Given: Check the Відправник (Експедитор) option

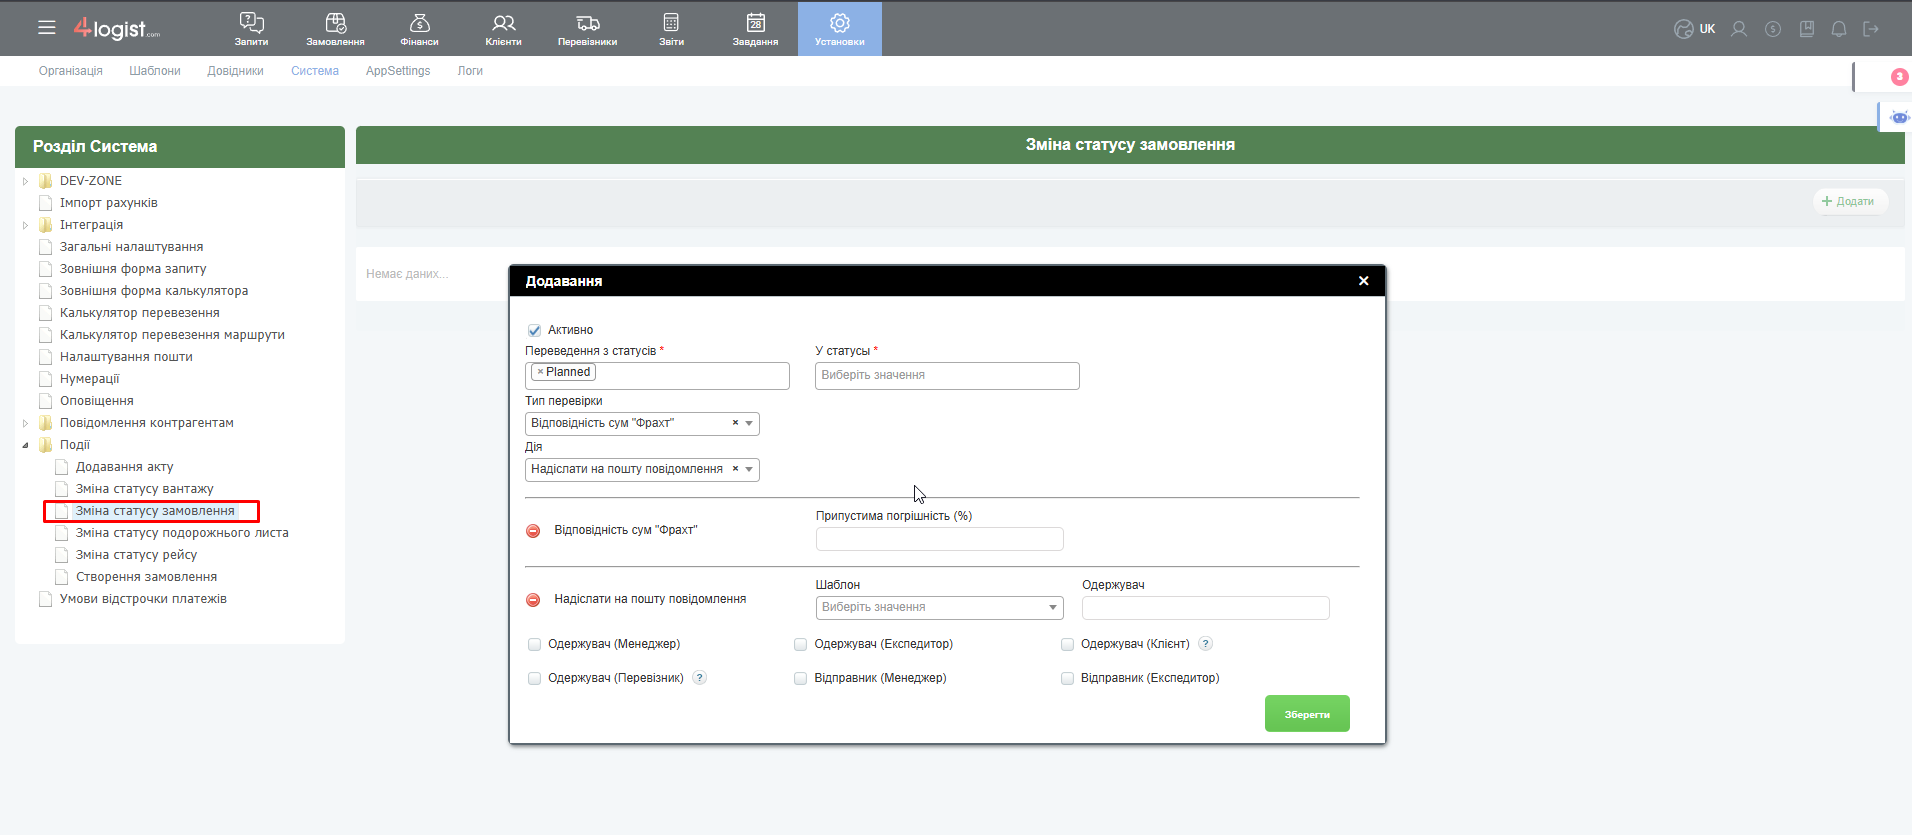Looking at the screenshot, I should pyautogui.click(x=1067, y=679).
